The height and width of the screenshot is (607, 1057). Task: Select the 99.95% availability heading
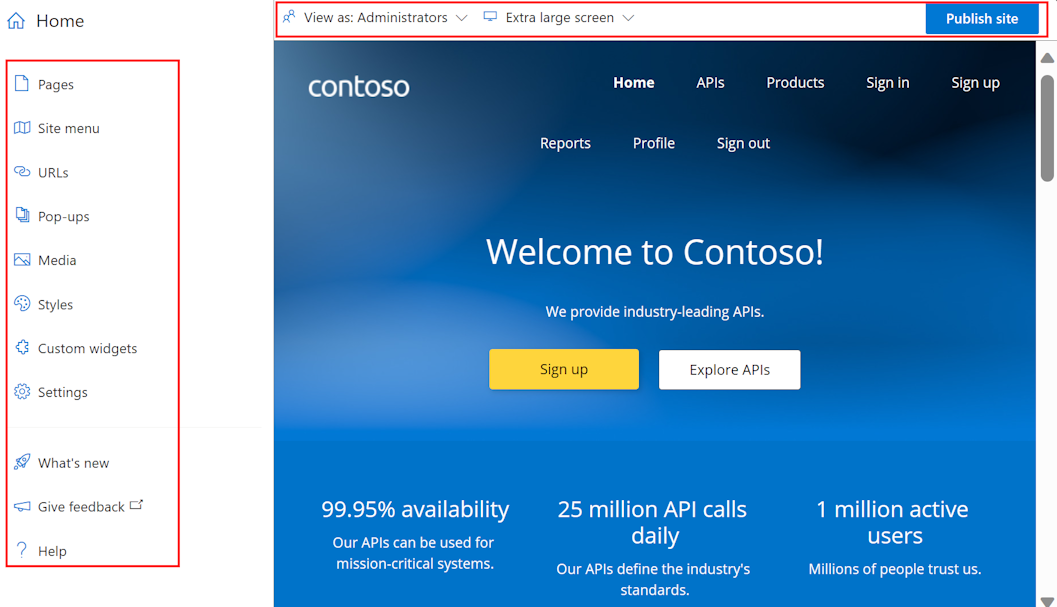(x=415, y=509)
